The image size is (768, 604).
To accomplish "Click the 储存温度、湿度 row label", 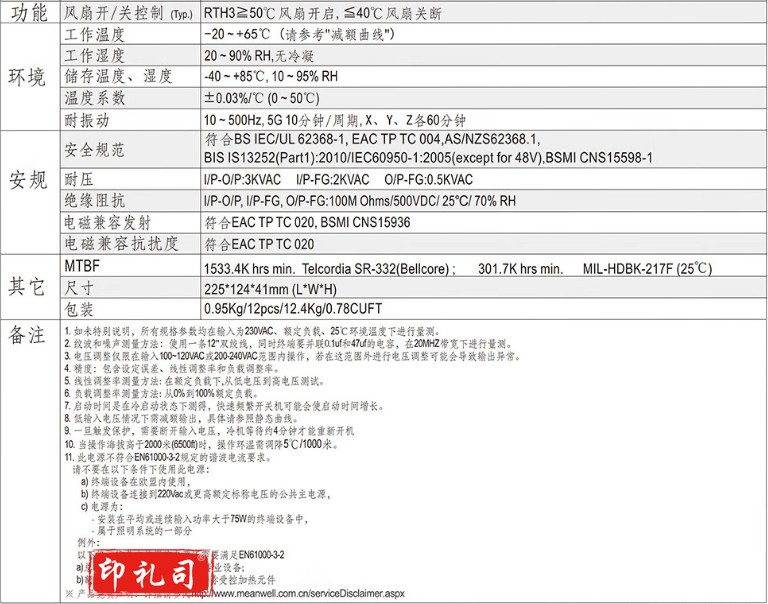I will tap(118, 77).
